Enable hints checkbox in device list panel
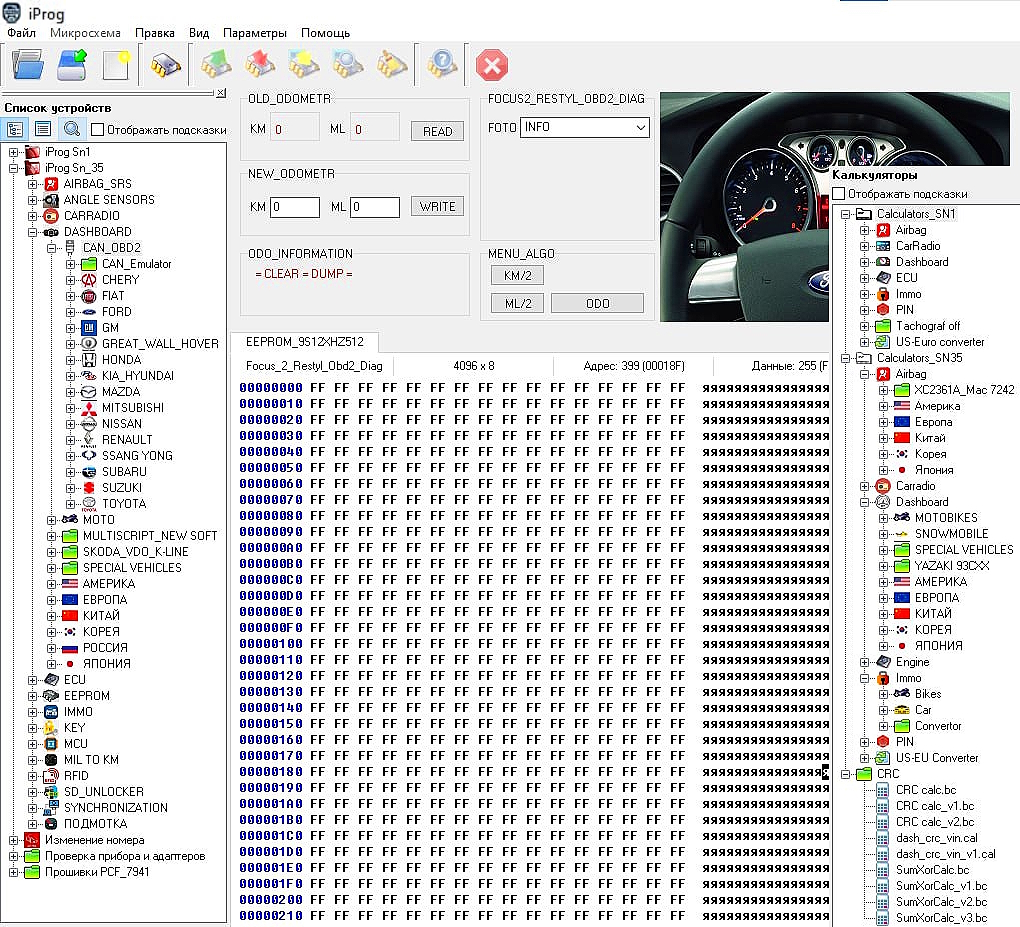1020x927 pixels. coord(97,130)
